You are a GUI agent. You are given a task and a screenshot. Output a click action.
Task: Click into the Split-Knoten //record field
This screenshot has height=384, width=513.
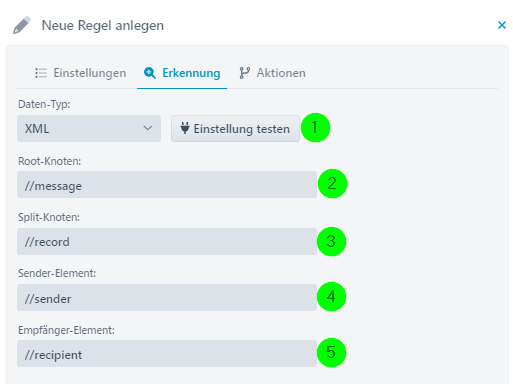tap(167, 241)
